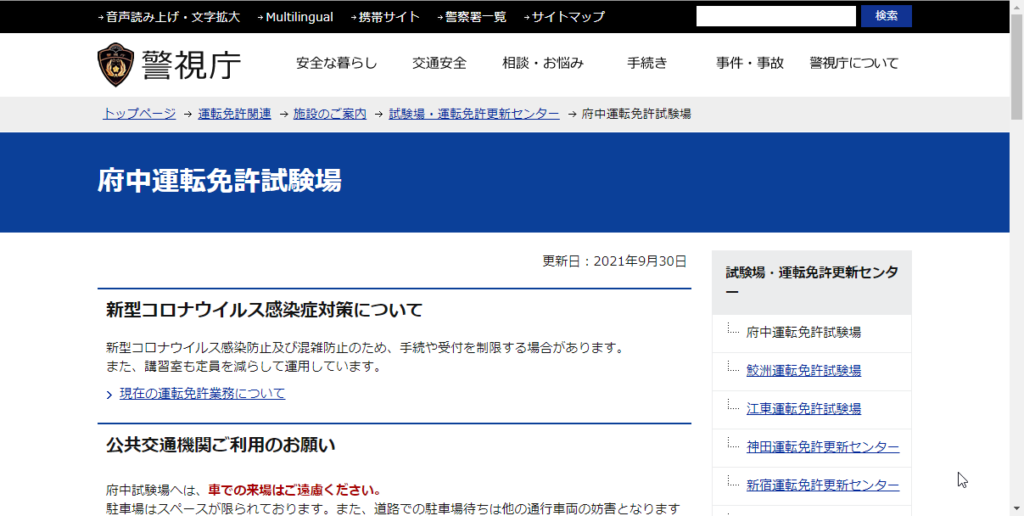The width and height of the screenshot is (1024, 516).
Task: Open 相談・お悩み menu
Action: 543,63
